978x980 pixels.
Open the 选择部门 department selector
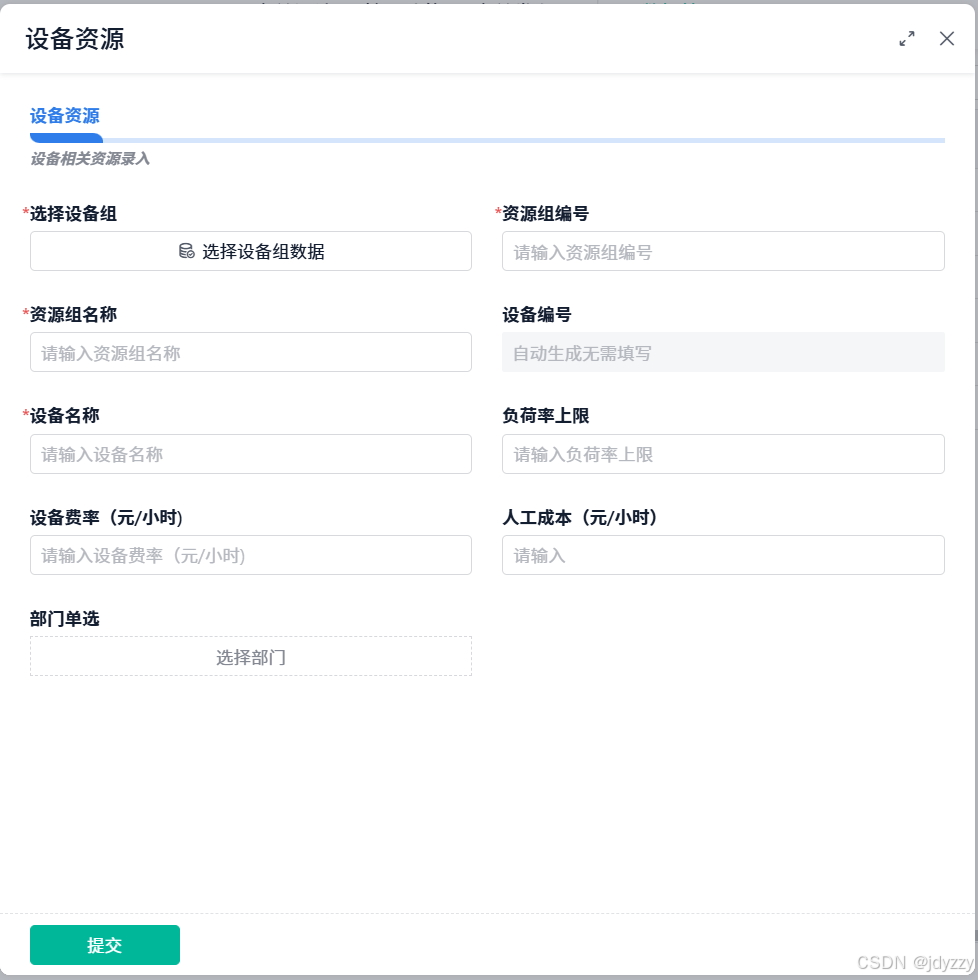click(250, 656)
